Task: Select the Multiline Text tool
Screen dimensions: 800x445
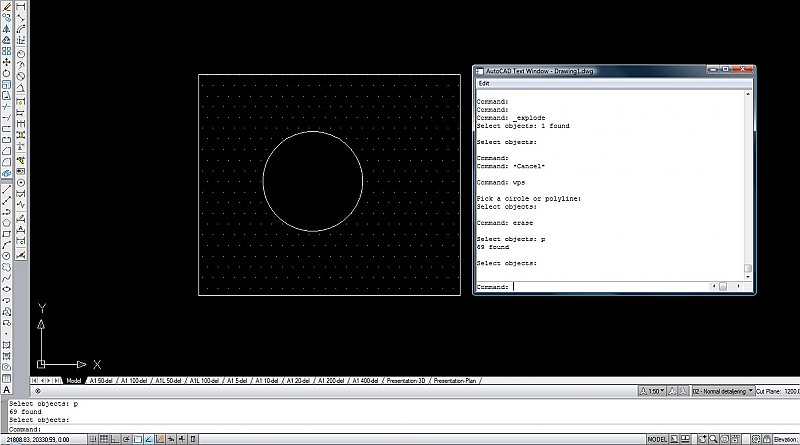Action: [7, 389]
